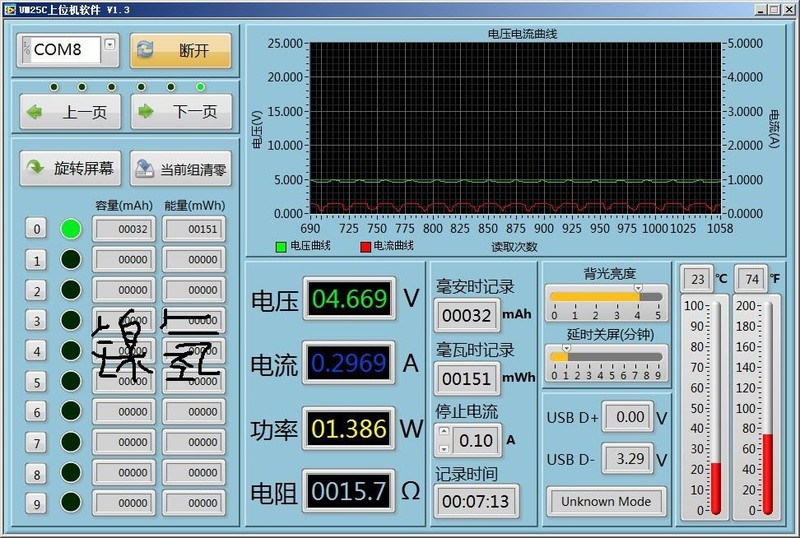Screen dimensions: 800x538
Task: Click the red 电流曲线 legend square
Action: pos(365,246)
